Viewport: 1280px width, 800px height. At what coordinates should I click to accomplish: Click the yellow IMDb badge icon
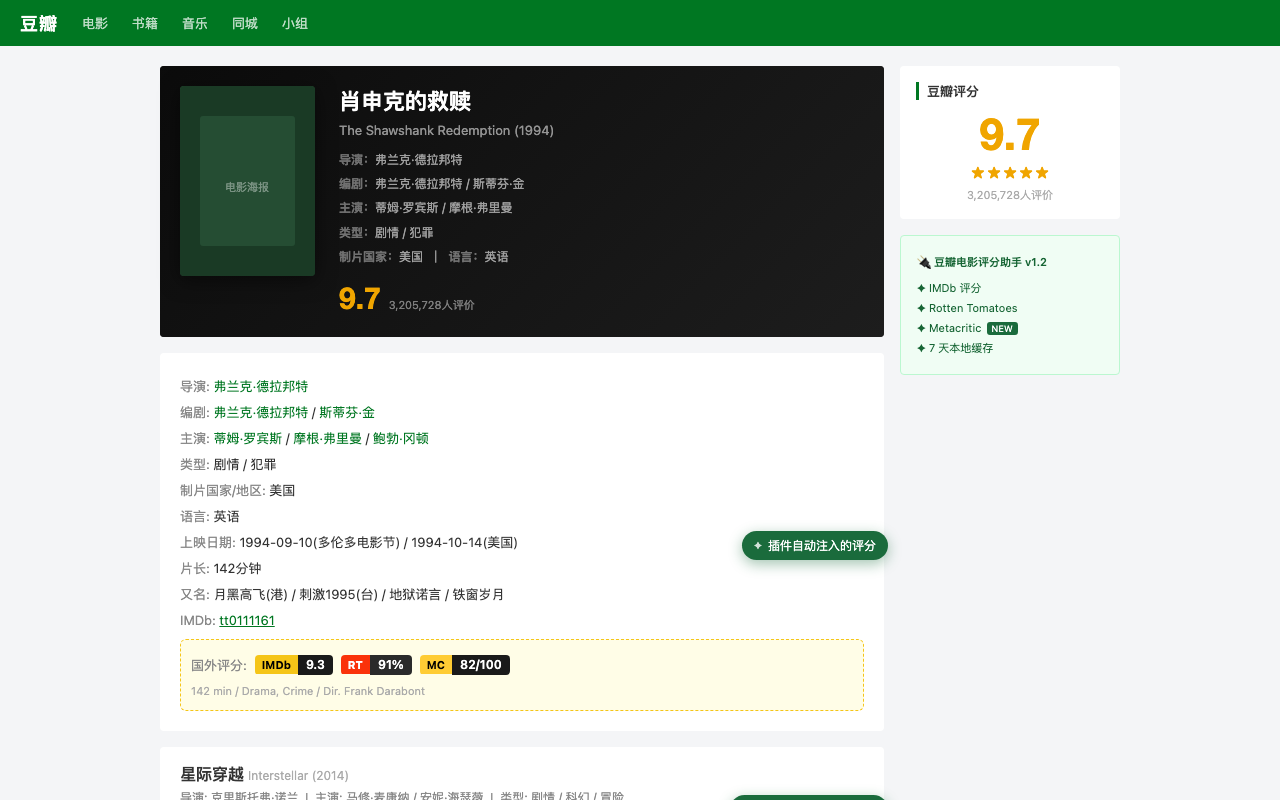pyautogui.click(x=277, y=665)
